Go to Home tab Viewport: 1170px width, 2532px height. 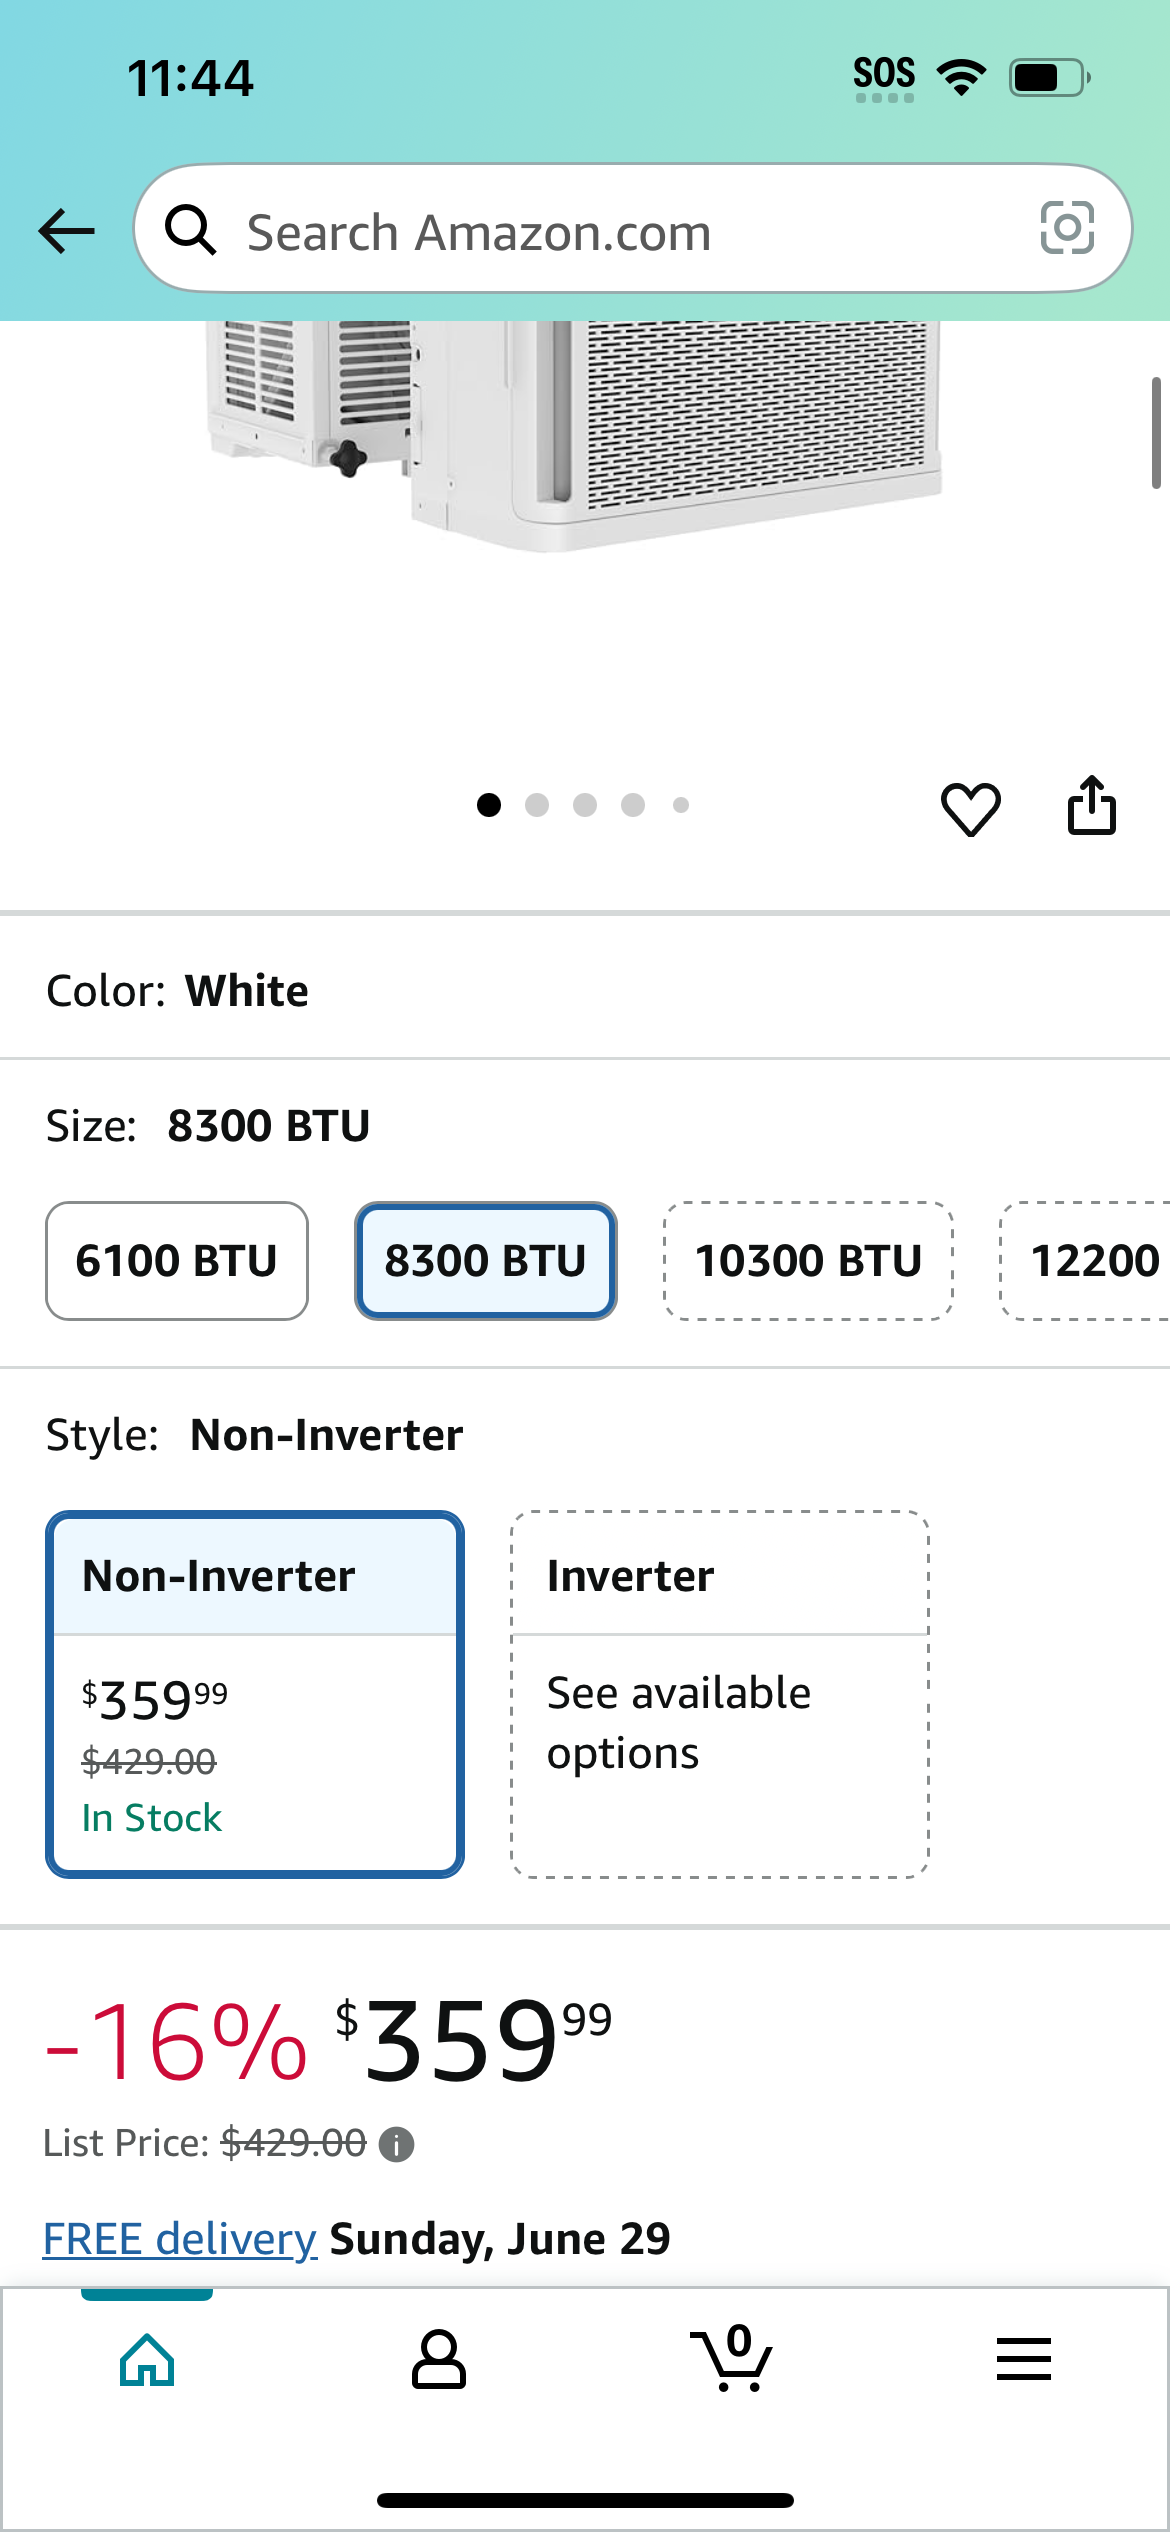pyautogui.click(x=147, y=2359)
